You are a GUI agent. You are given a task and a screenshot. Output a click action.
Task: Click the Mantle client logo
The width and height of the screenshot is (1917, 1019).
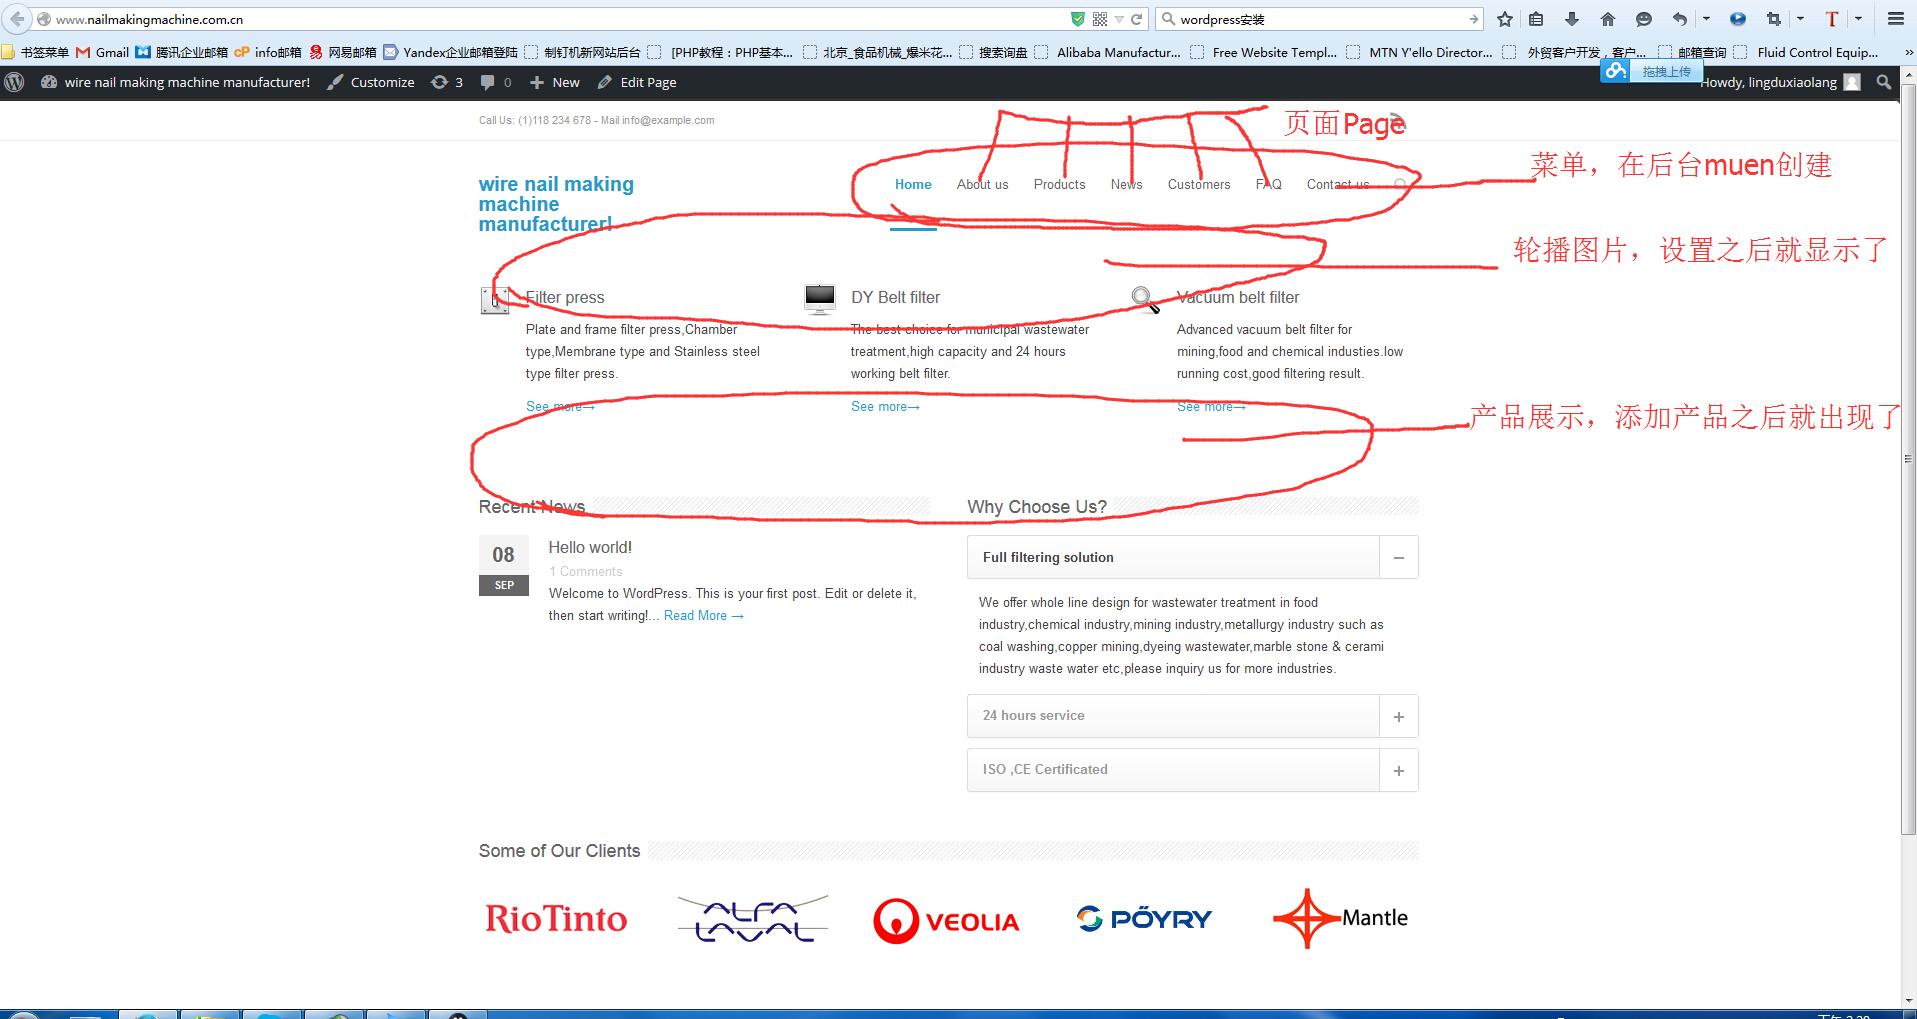pyautogui.click(x=1340, y=918)
